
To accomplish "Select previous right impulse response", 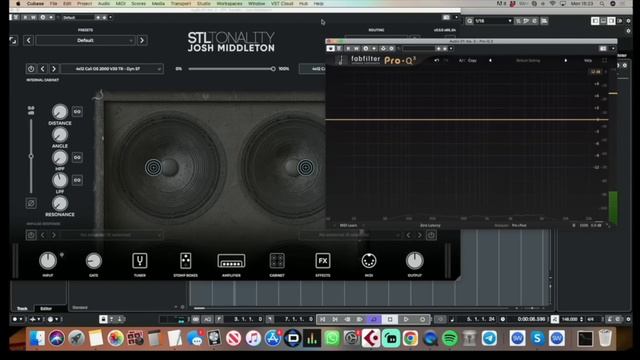I will (409, 235).
